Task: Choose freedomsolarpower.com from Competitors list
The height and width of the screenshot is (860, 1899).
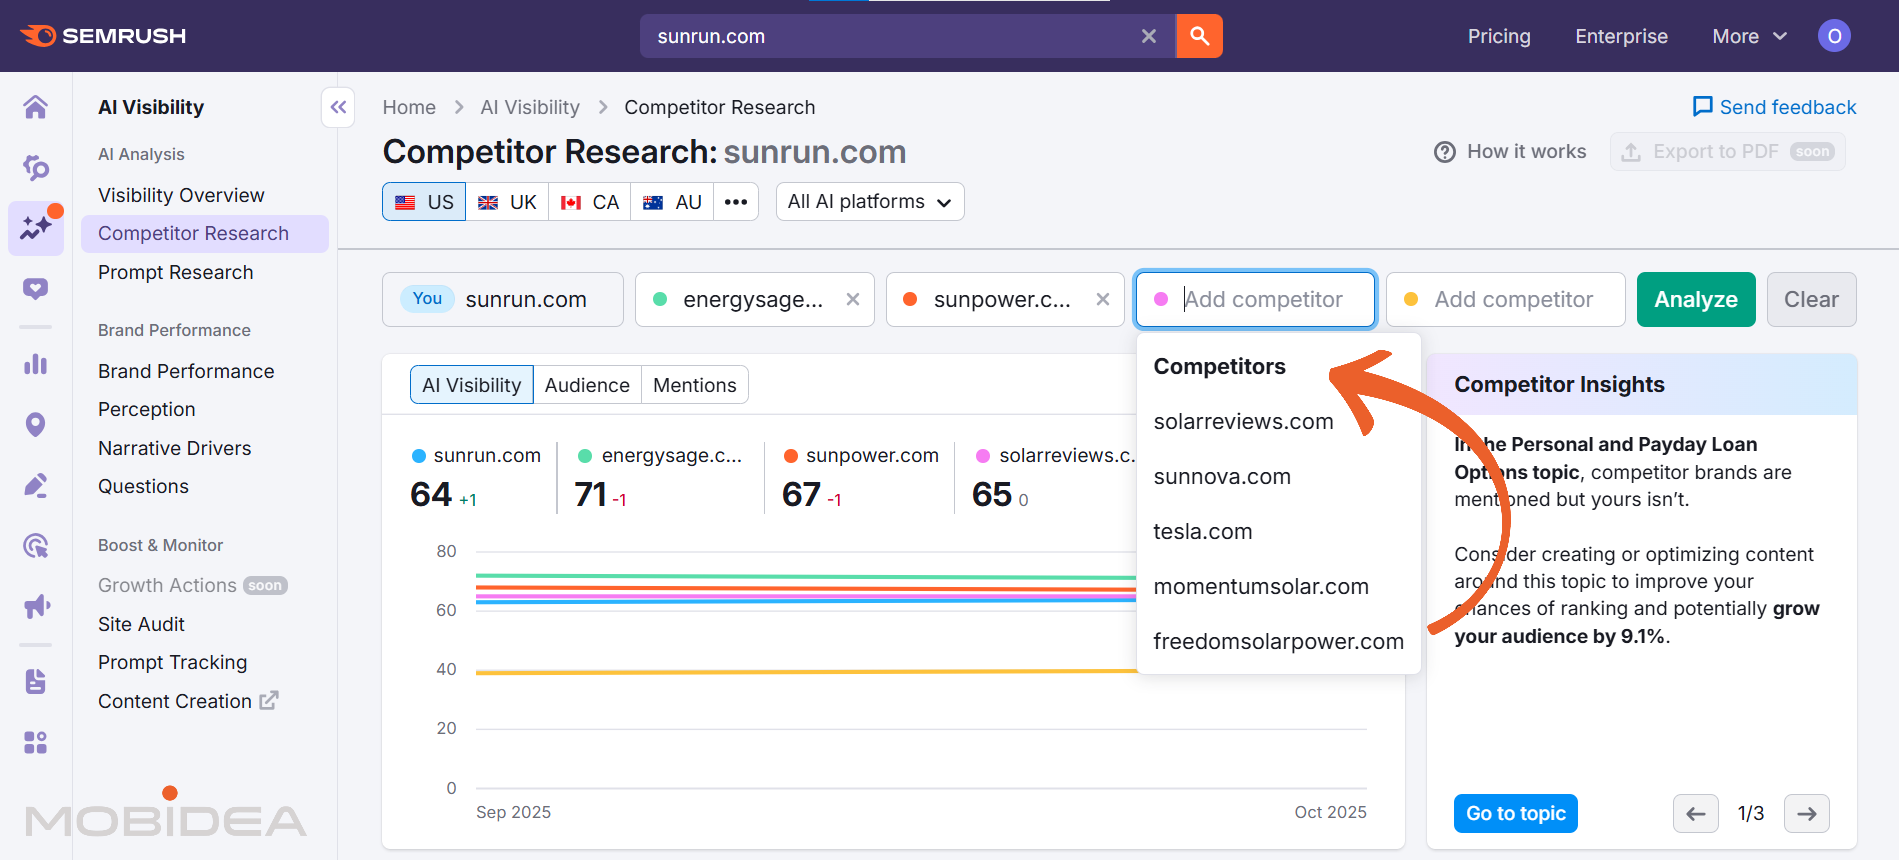Action: click(x=1279, y=642)
